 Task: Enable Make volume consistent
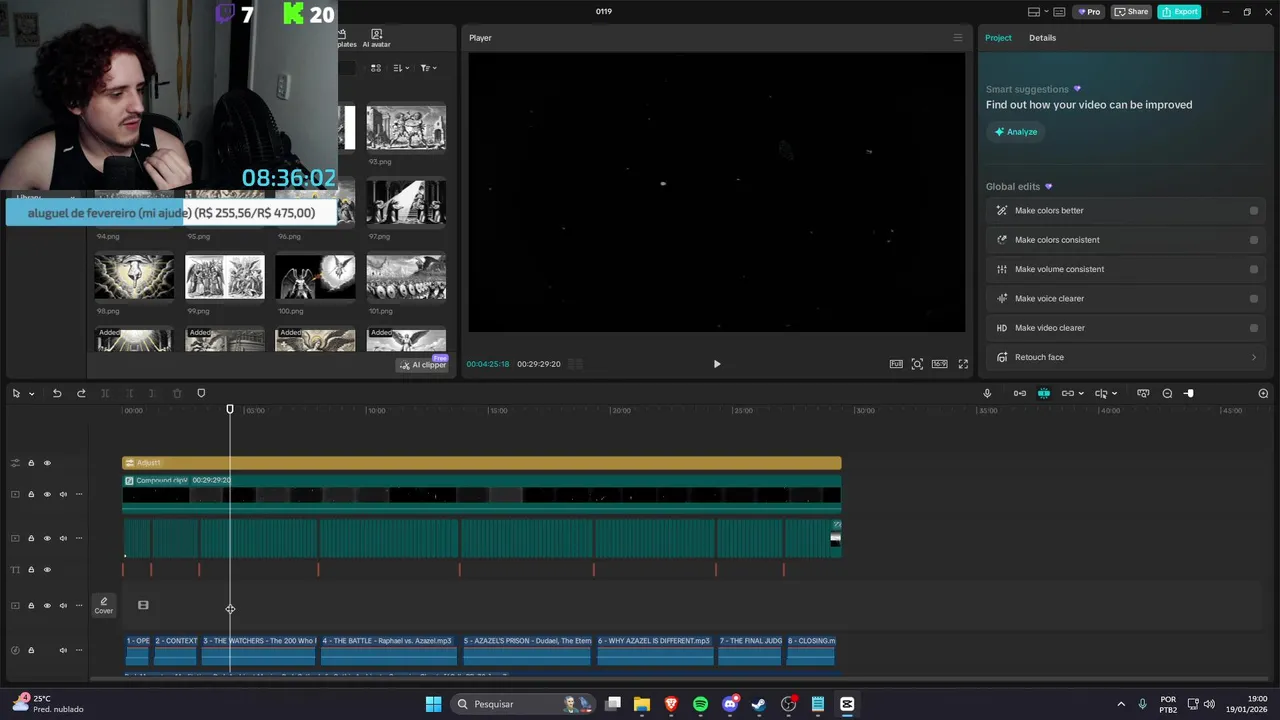[1254, 269]
